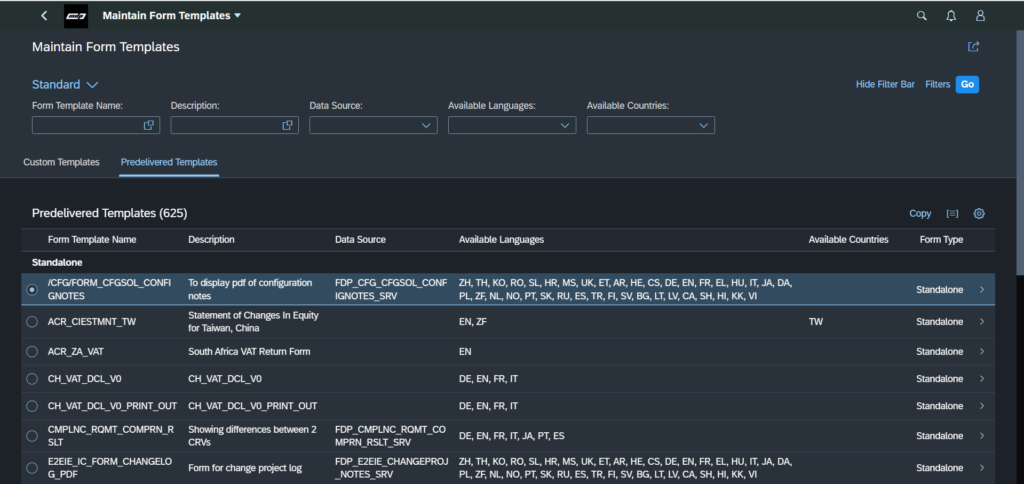Select the ACR_ZA_VAT row radio button
The image size is (1024, 484).
[x=33, y=352]
